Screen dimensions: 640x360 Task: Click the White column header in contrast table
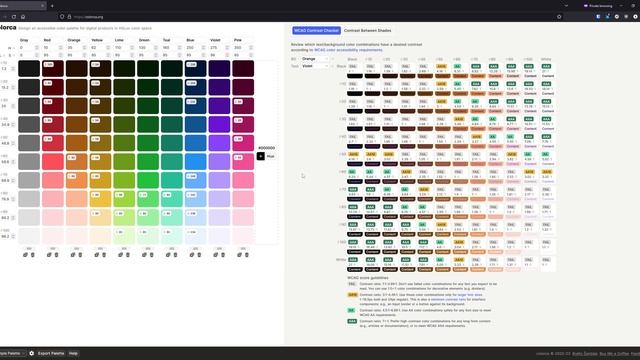pyautogui.click(x=546, y=59)
